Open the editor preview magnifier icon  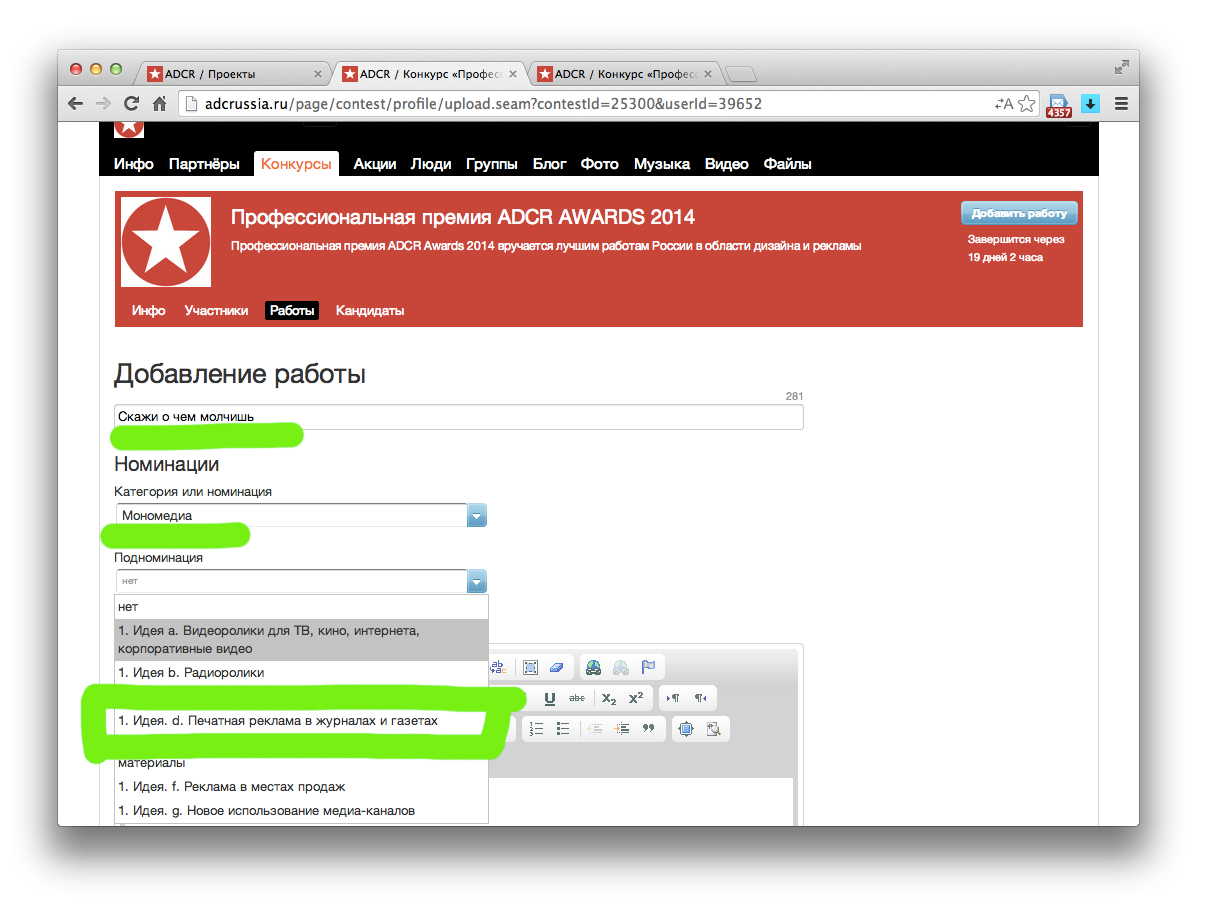tap(714, 729)
